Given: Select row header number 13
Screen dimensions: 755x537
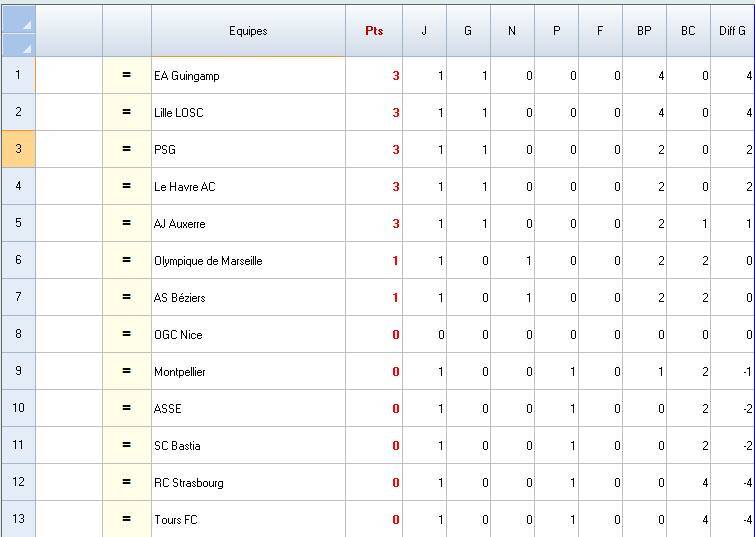Looking at the screenshot, I should (18, 520).
